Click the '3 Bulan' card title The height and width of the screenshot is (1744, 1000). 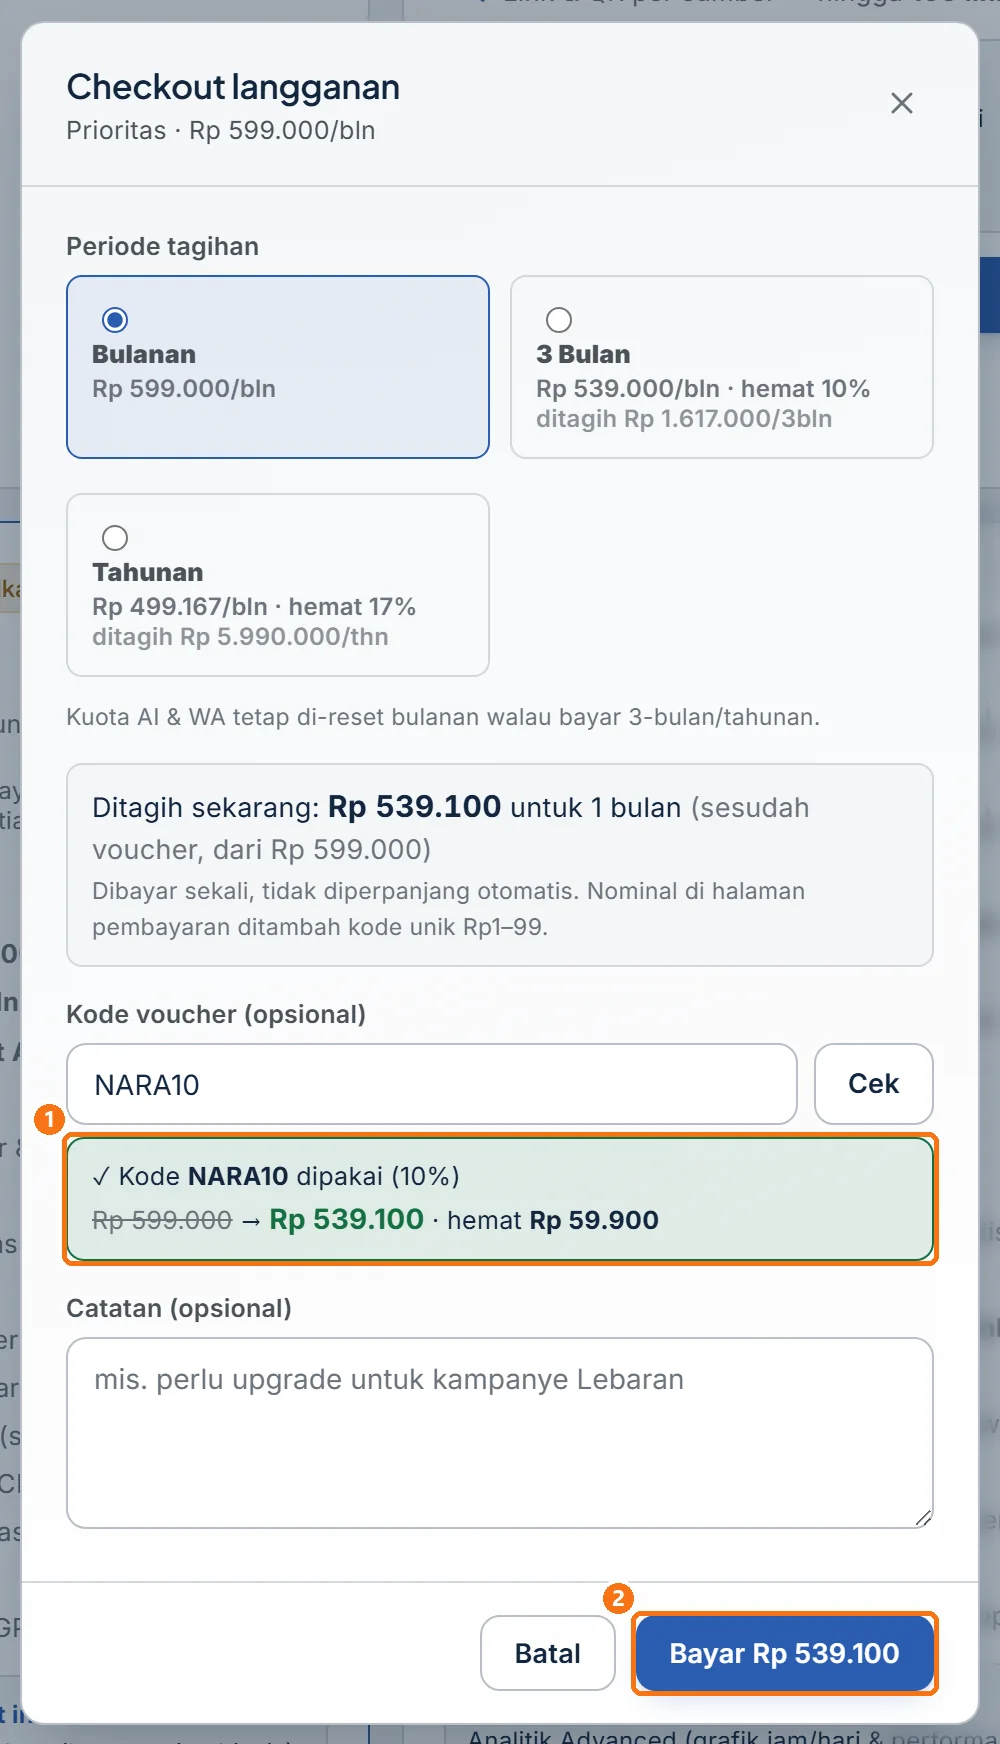583,355
